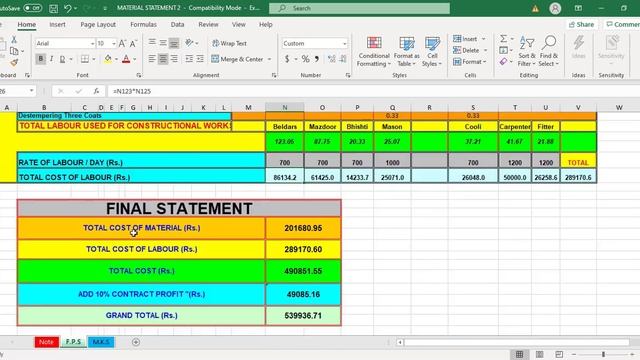
Task: Click Merge & Center
Action: (238, 59)
